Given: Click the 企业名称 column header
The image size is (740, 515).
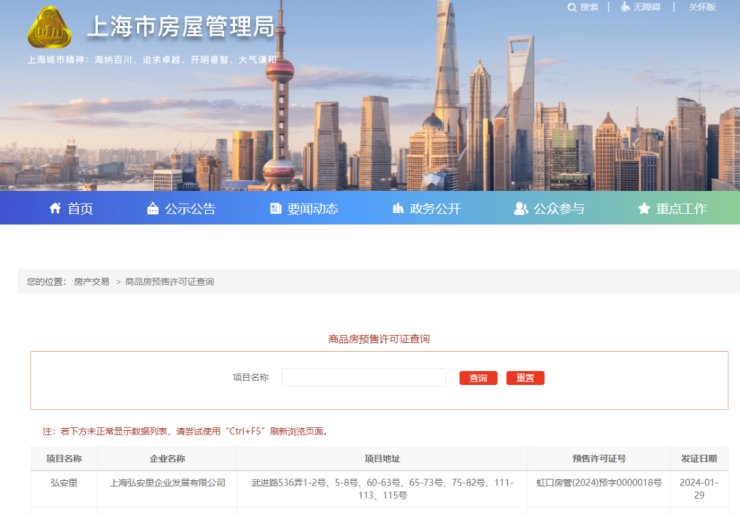Looking at the screenshot, I should [168, 458].
